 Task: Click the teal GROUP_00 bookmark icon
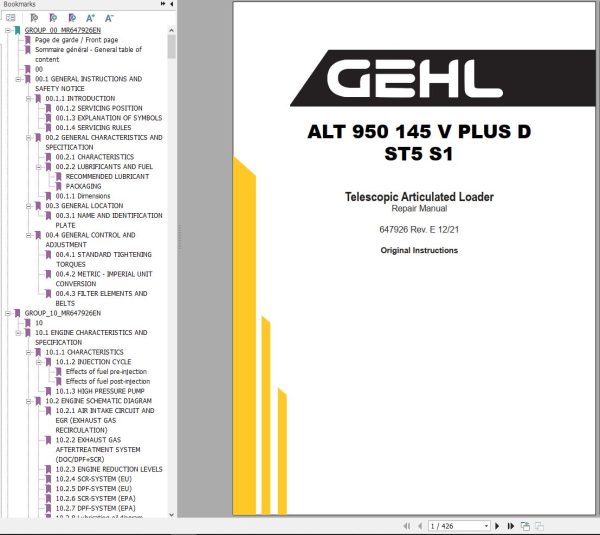click(17, 30)
